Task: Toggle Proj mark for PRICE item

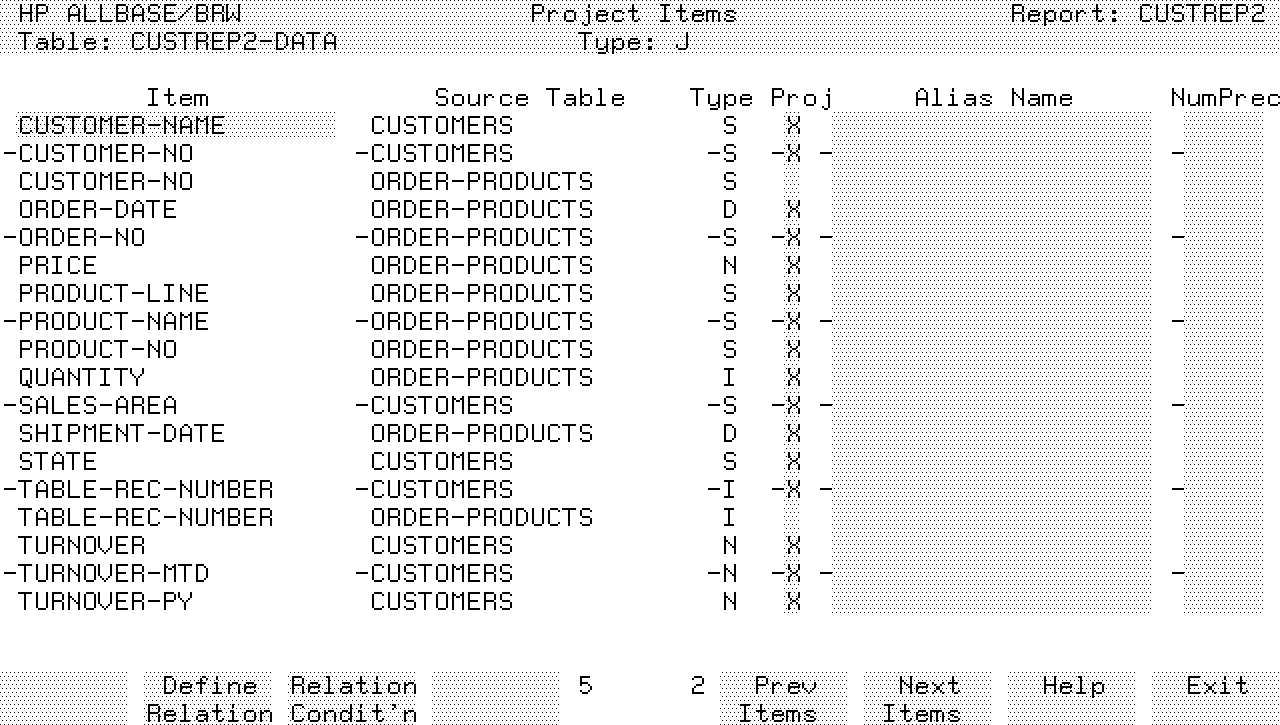Action: coord(793,266)
